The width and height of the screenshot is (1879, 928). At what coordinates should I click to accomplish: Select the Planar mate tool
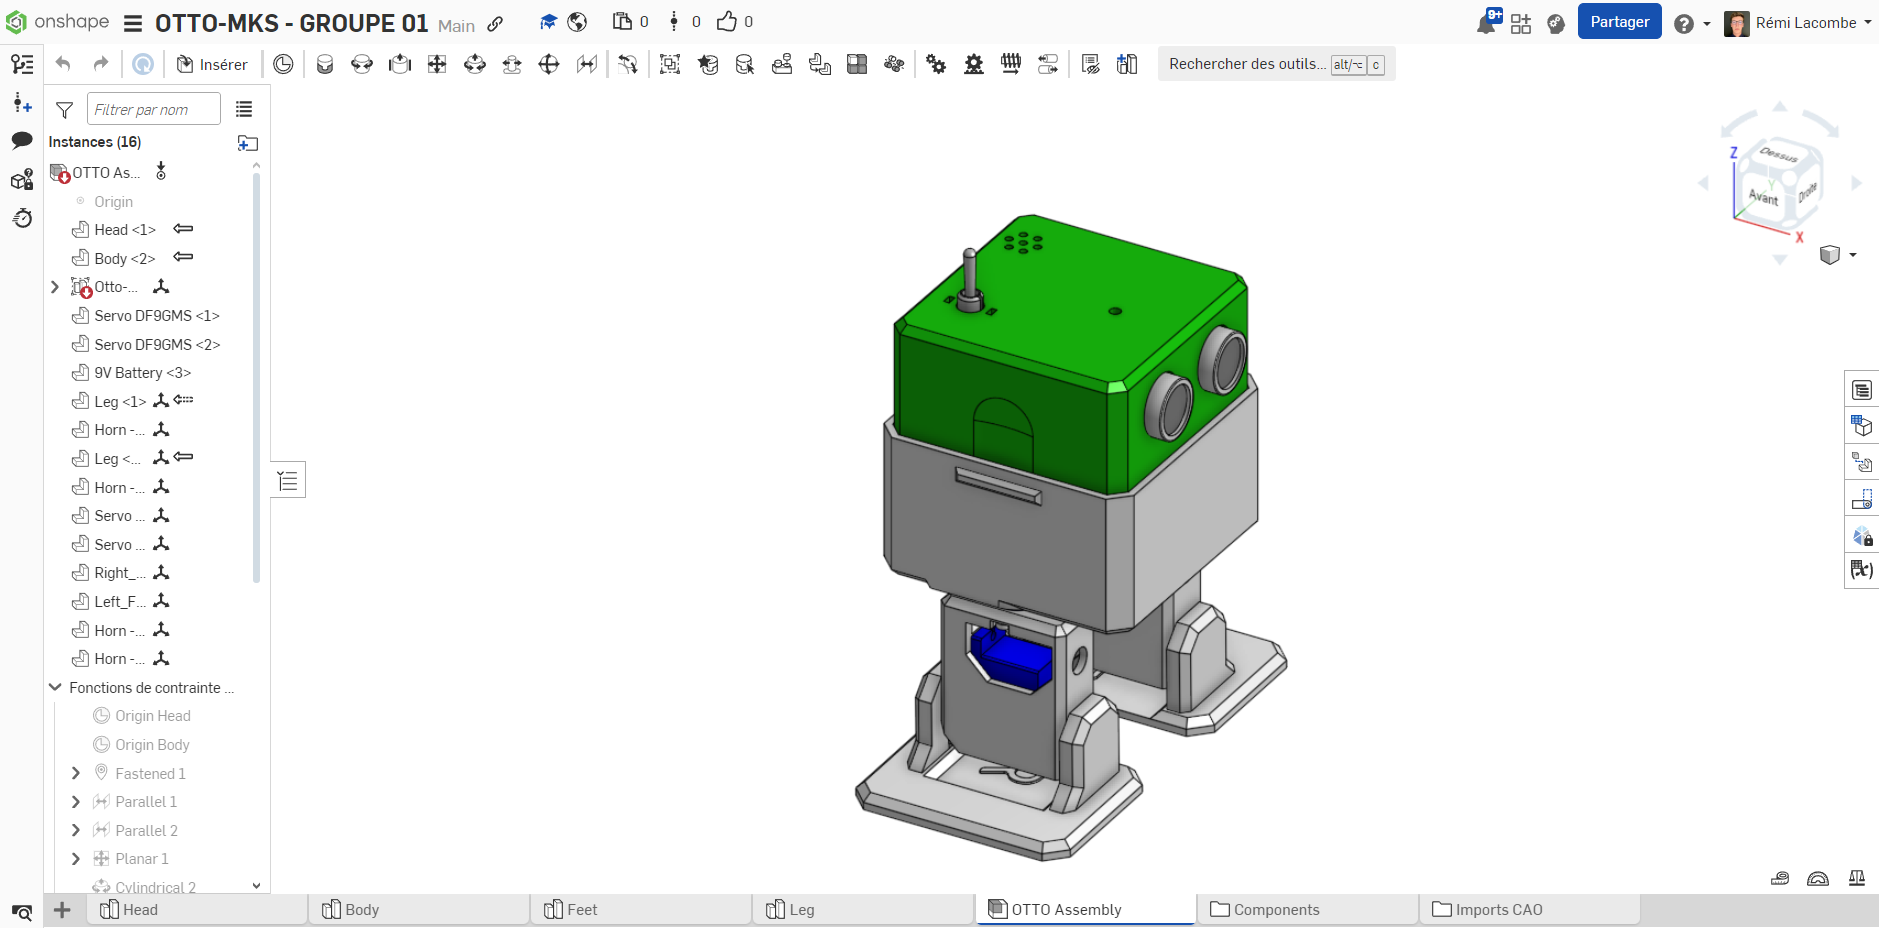coord(437,64)
